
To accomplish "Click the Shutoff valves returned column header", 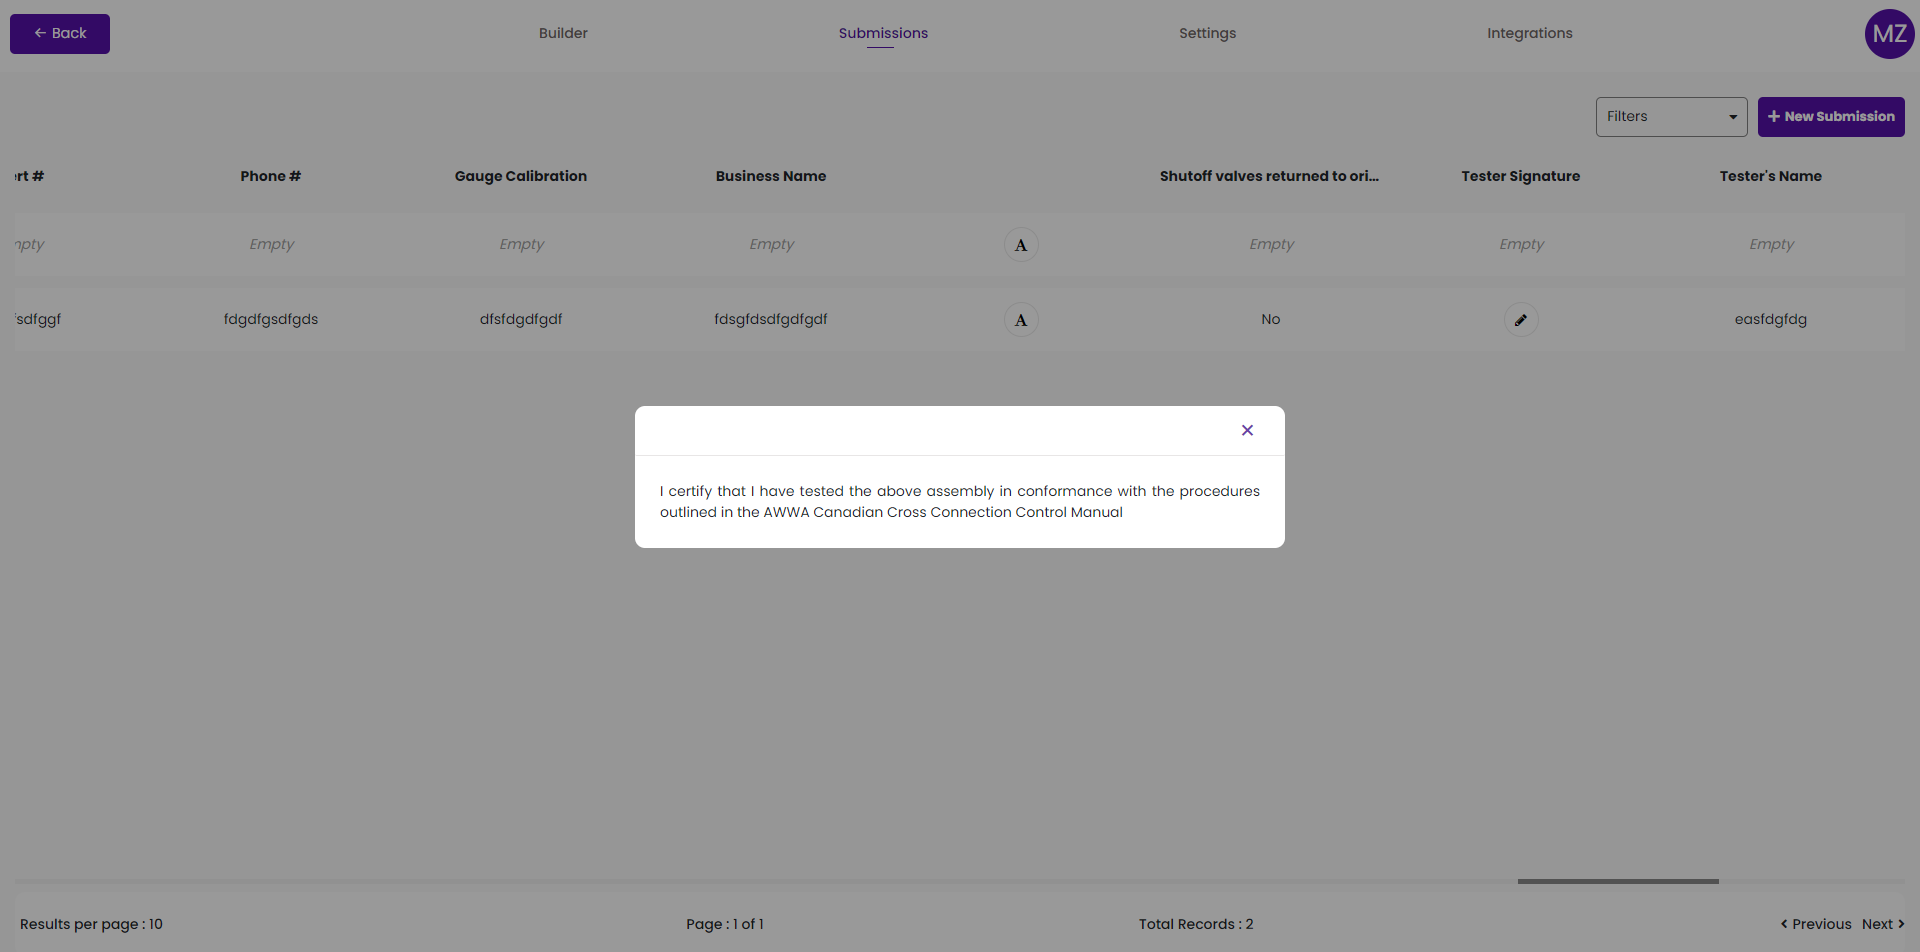I will (1269, 176).
